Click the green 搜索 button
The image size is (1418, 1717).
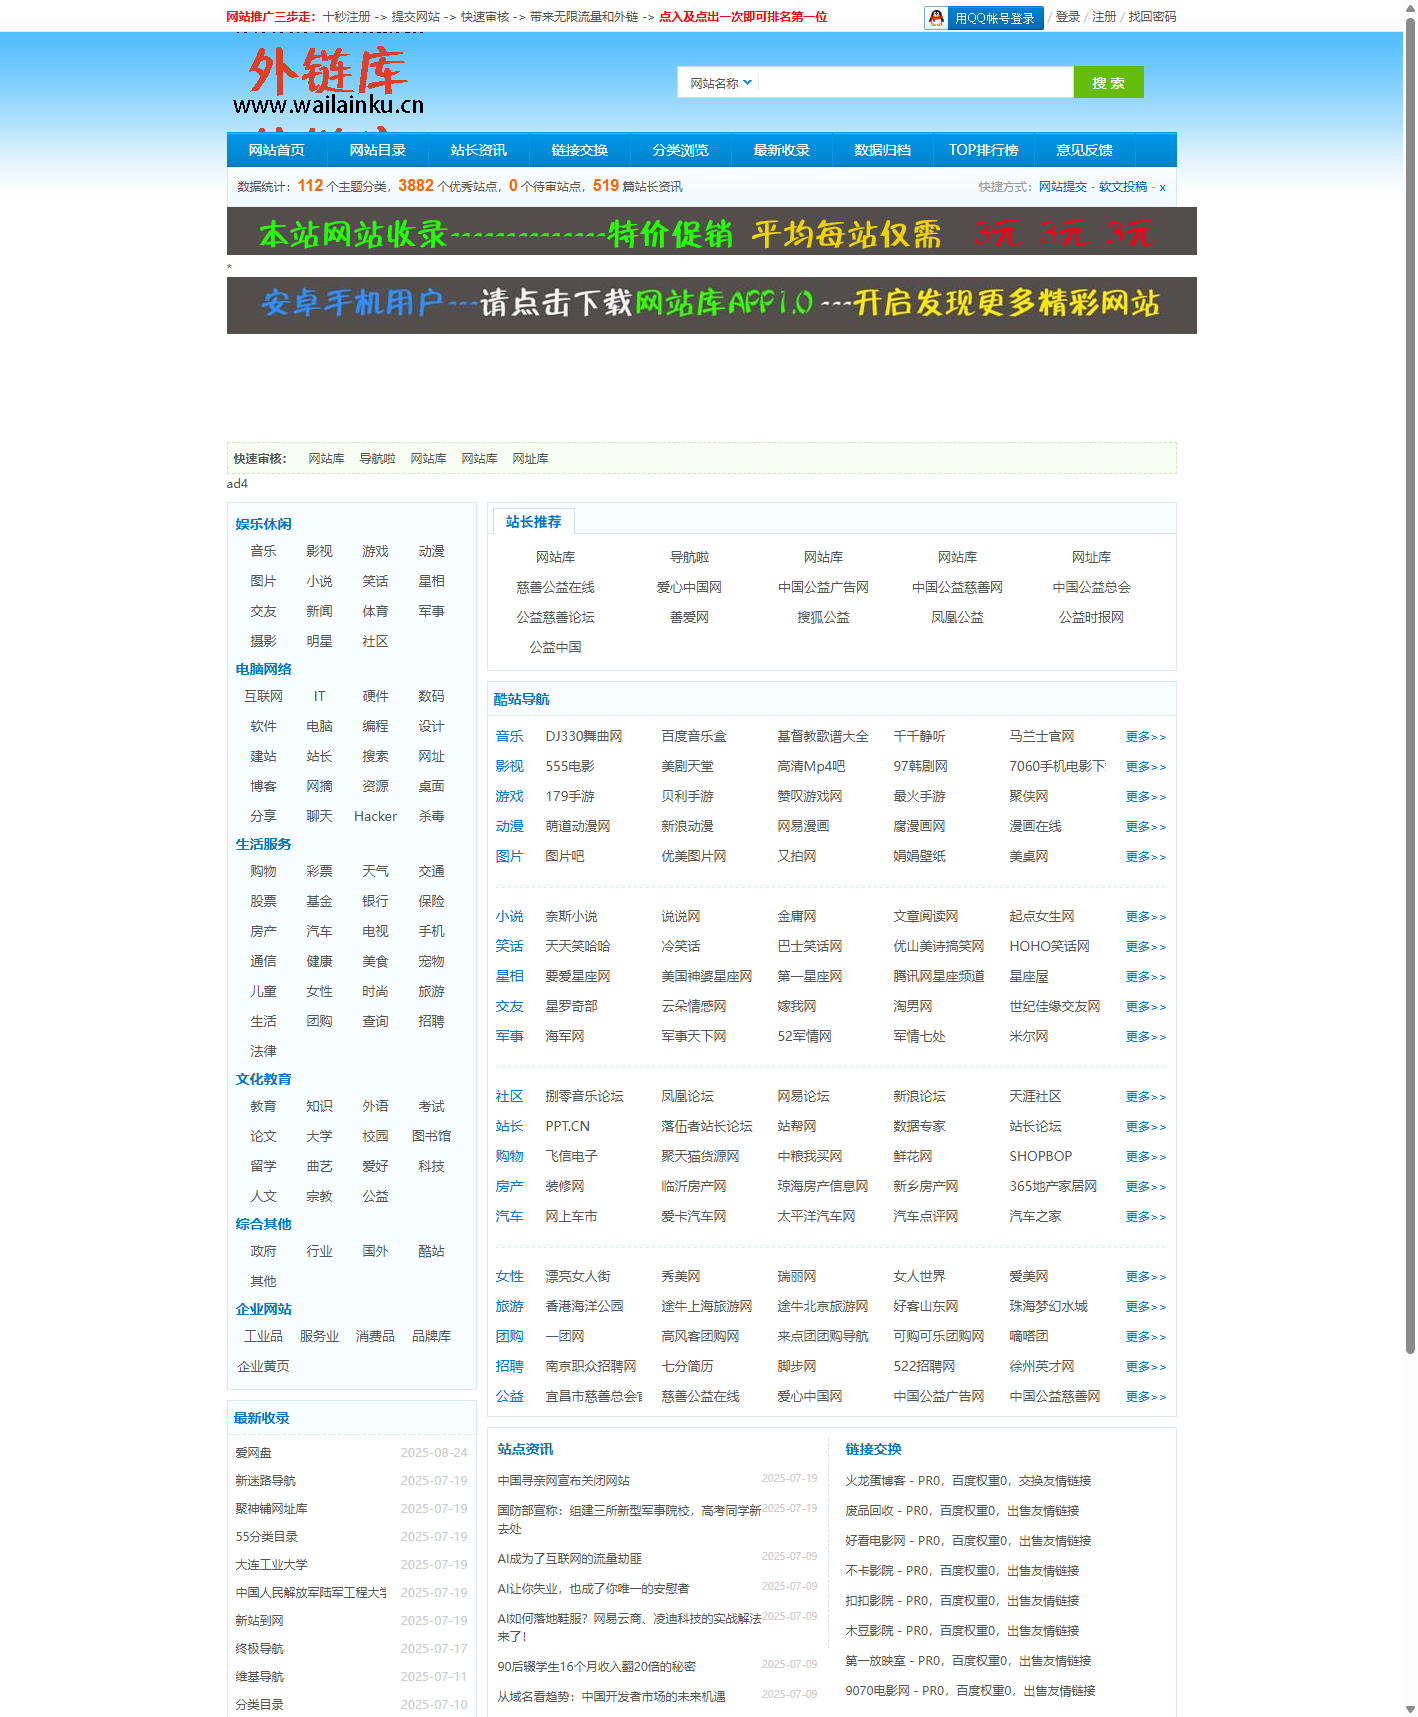(1108, 83)
